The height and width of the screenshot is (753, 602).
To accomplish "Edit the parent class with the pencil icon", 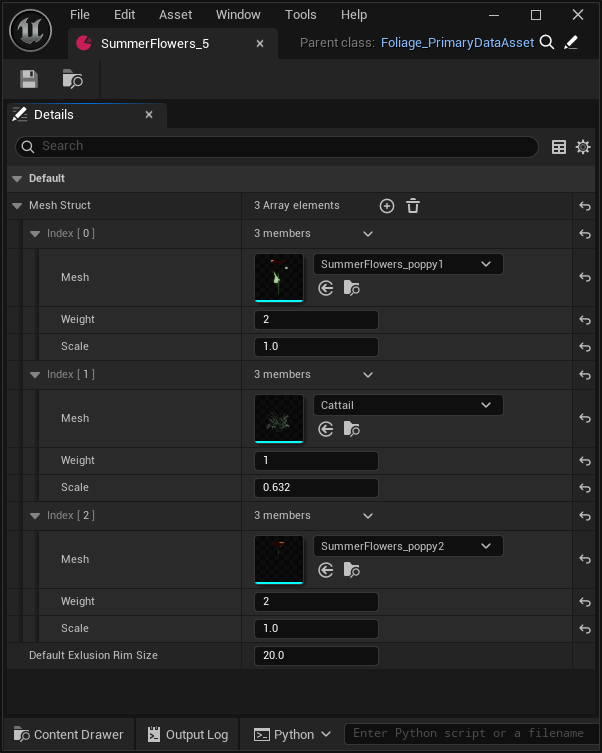I will tap(571, 43).
